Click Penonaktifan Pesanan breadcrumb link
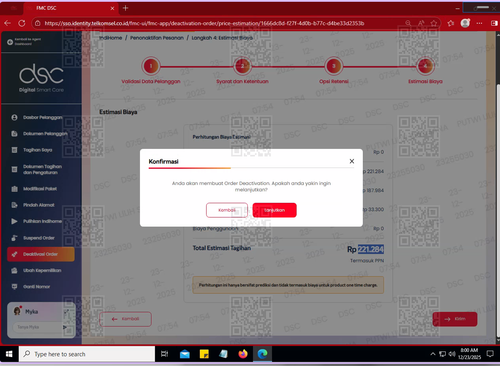 tap(157, 38)
